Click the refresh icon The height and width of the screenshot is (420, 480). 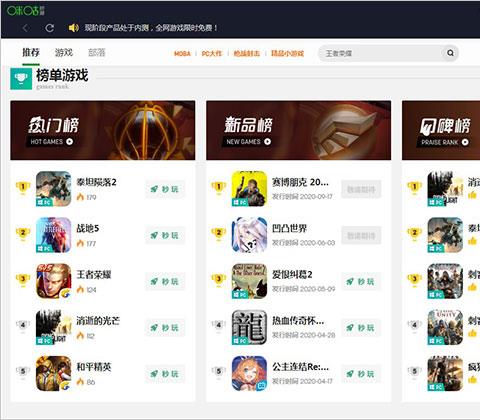pyautogui.click(x=50, y=28)
